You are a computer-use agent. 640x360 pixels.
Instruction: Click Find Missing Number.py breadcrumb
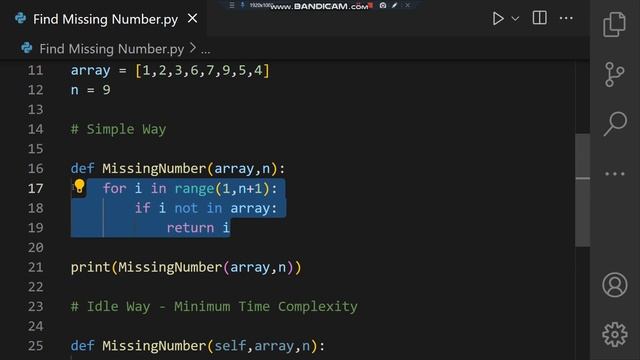(111, 49)
